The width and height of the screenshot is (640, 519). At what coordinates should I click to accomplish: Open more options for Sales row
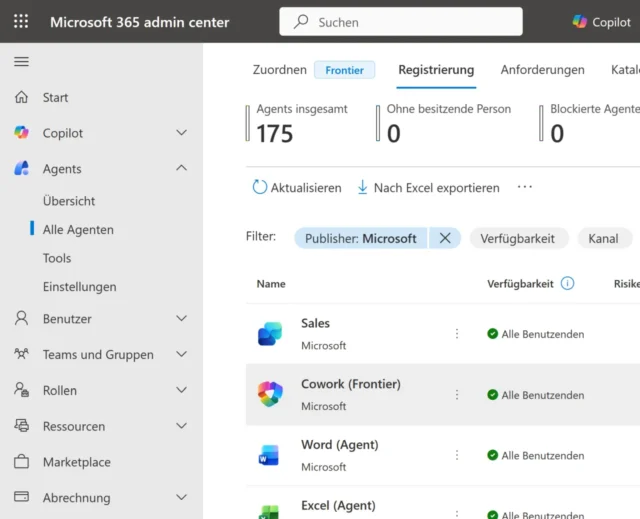coord(457,334)
